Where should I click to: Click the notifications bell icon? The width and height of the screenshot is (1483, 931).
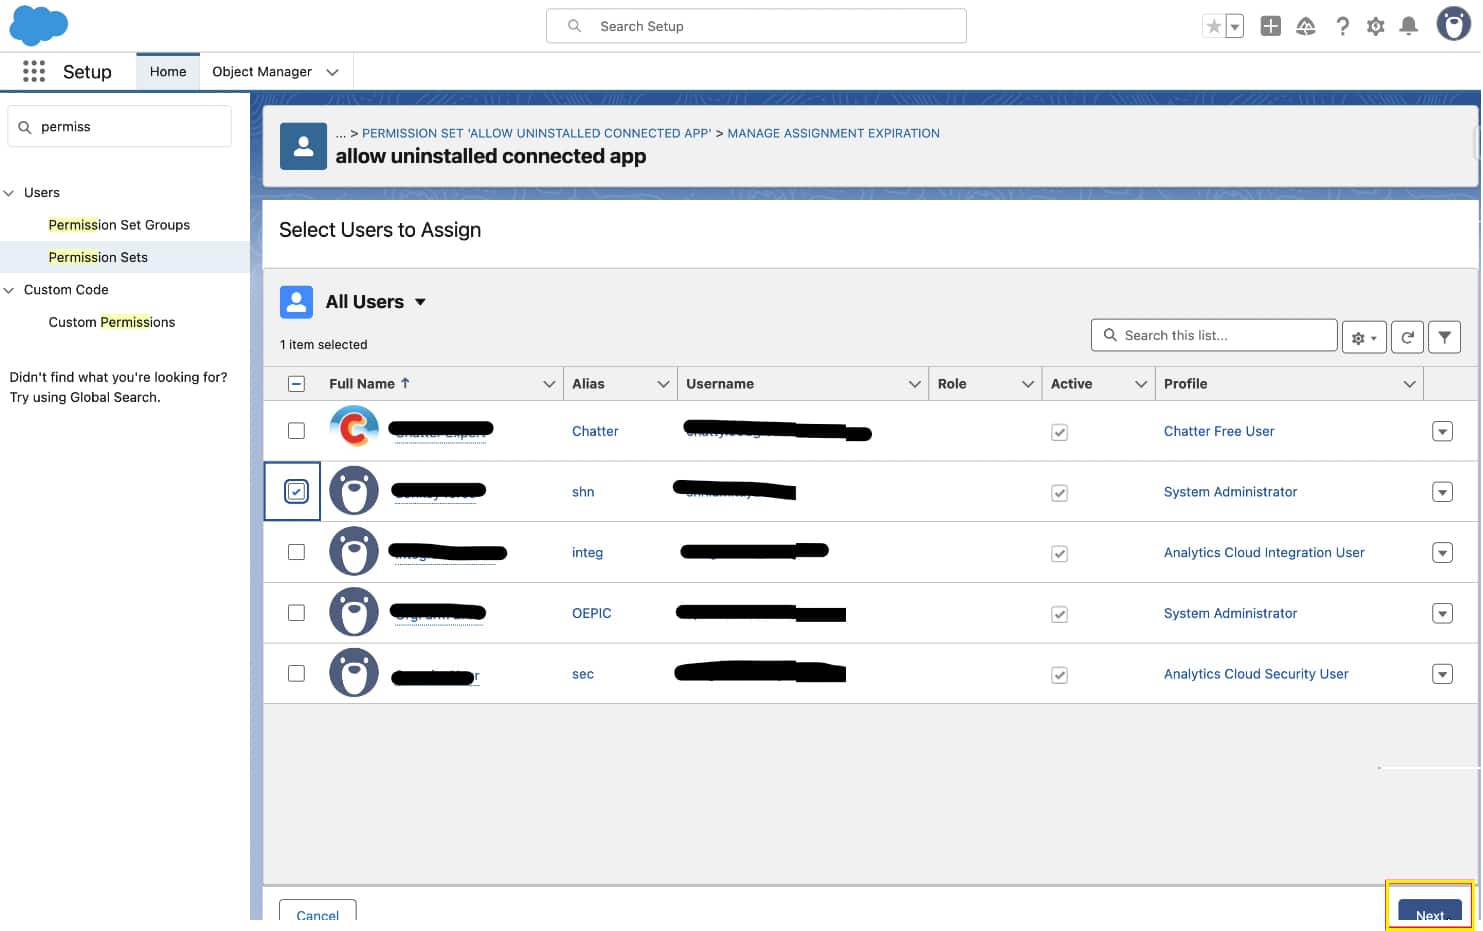pos(1408,26)
